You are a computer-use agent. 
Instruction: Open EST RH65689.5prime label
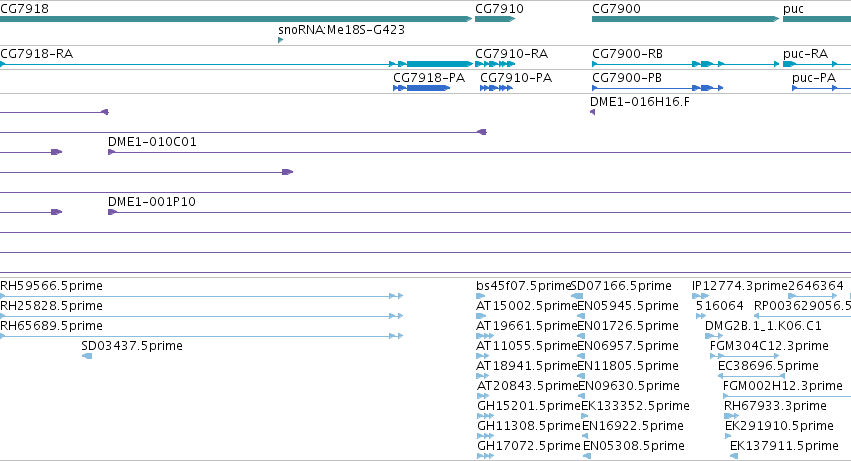(51, 326)
